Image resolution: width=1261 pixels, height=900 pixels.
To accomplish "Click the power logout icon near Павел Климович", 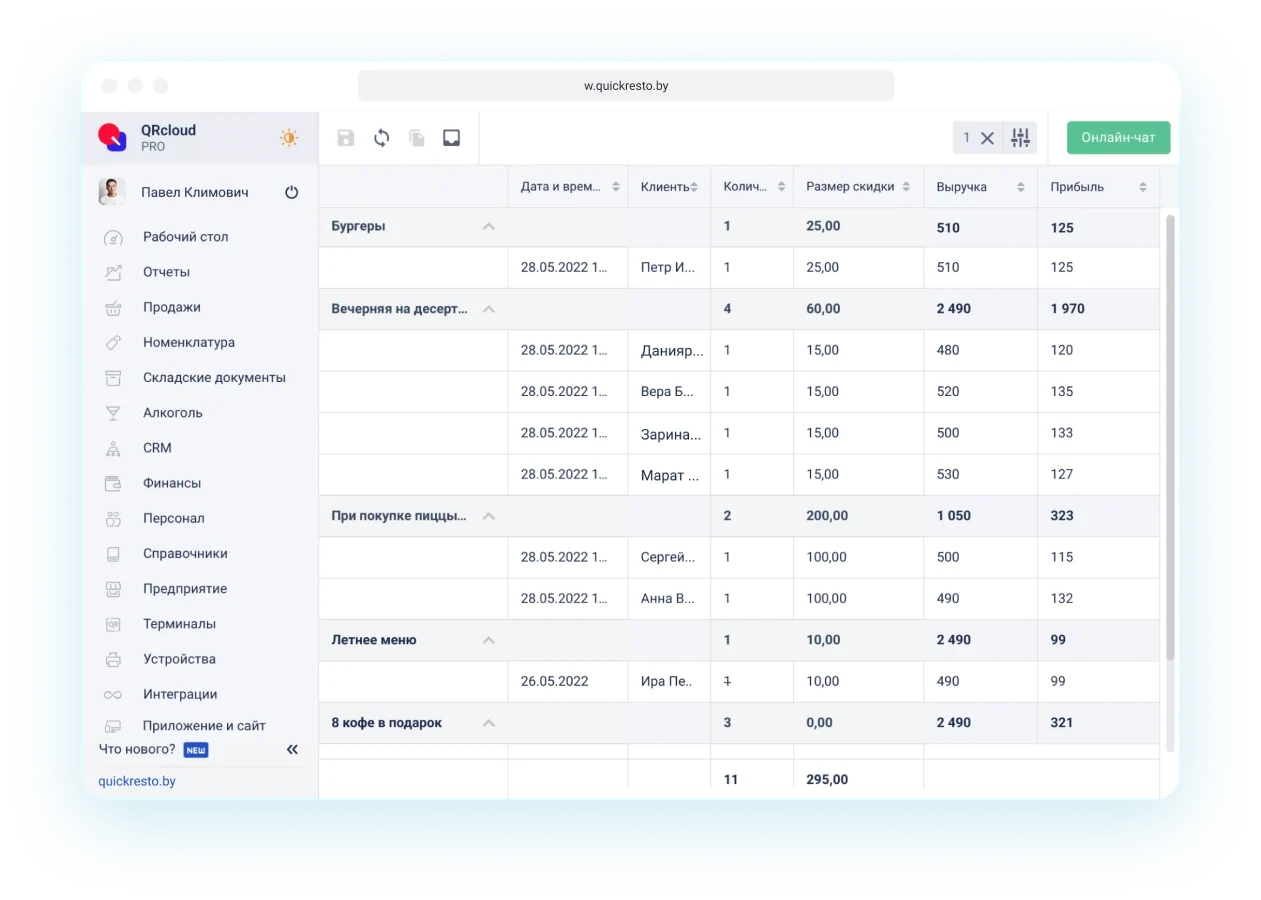I will [x=292, y=192].
